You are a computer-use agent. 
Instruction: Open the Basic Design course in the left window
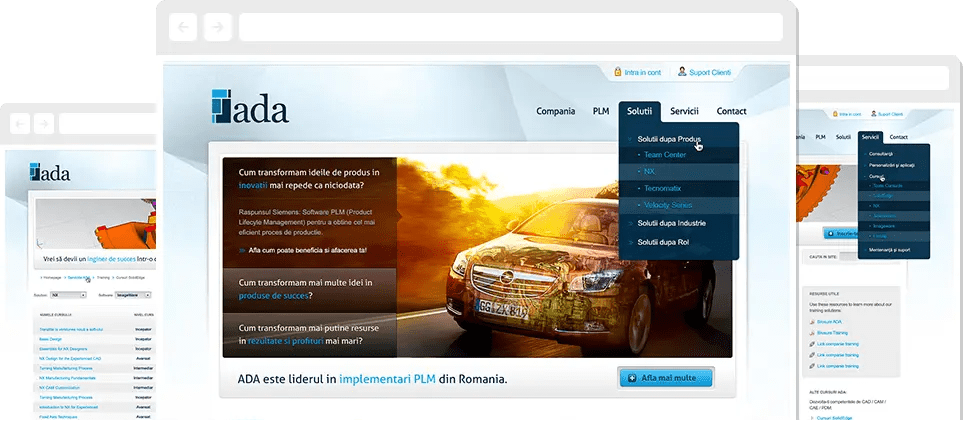pyautogui.click(x=50, y=339)
